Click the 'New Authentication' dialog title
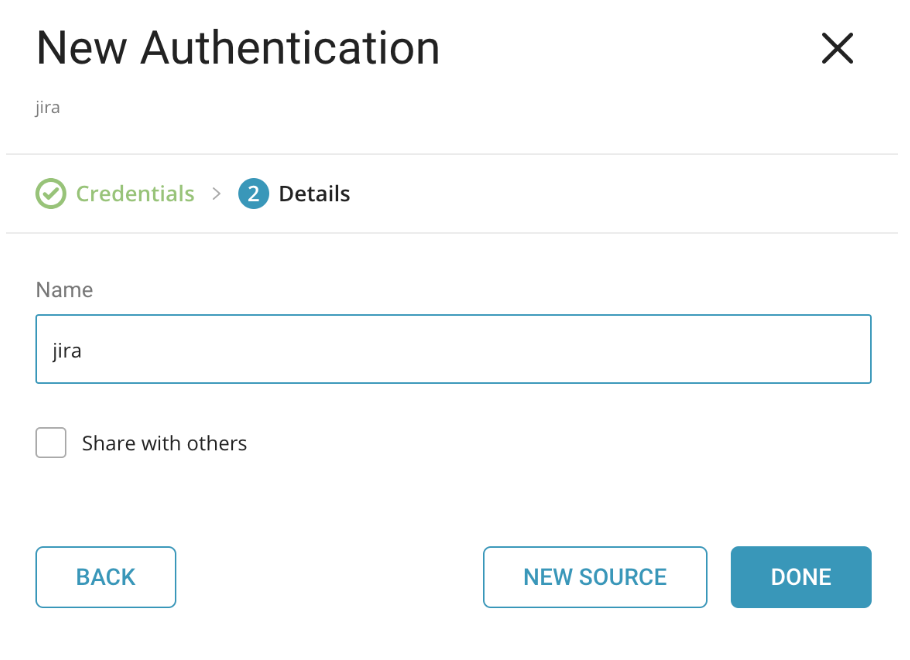910x660 pixels. (238, 48)
